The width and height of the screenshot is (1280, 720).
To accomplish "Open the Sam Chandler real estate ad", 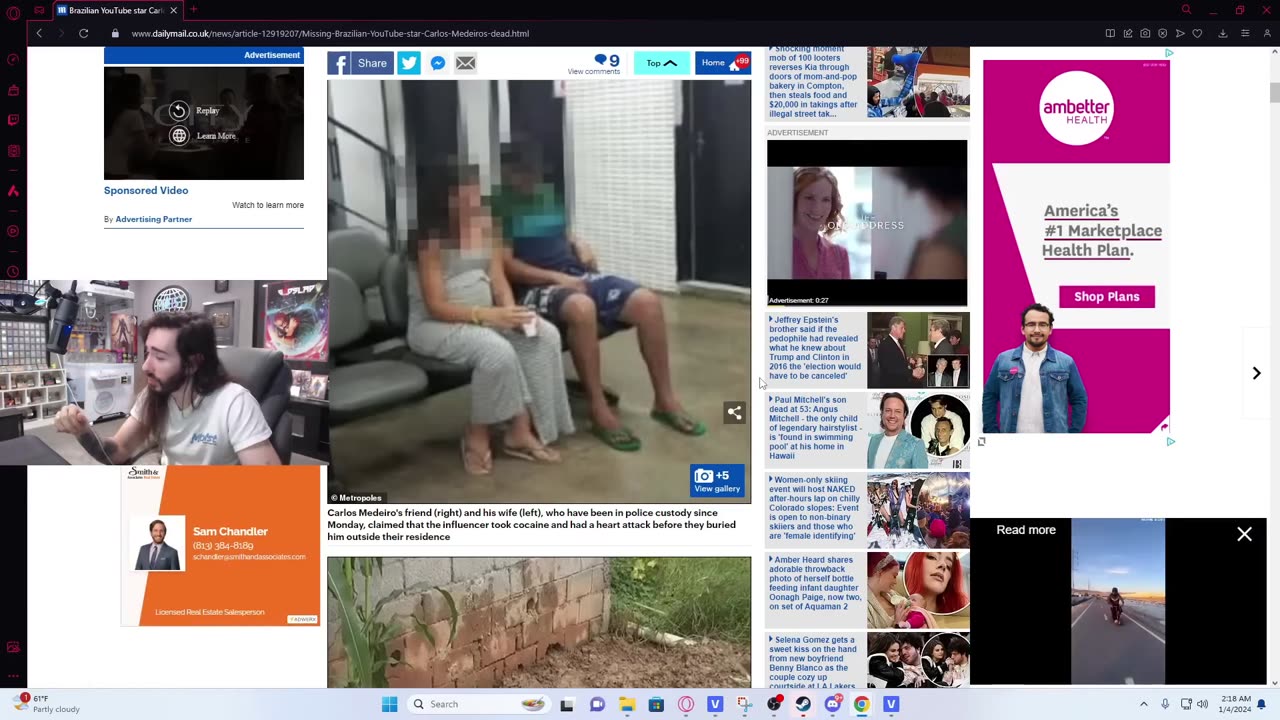I will (x=220, y=546).
